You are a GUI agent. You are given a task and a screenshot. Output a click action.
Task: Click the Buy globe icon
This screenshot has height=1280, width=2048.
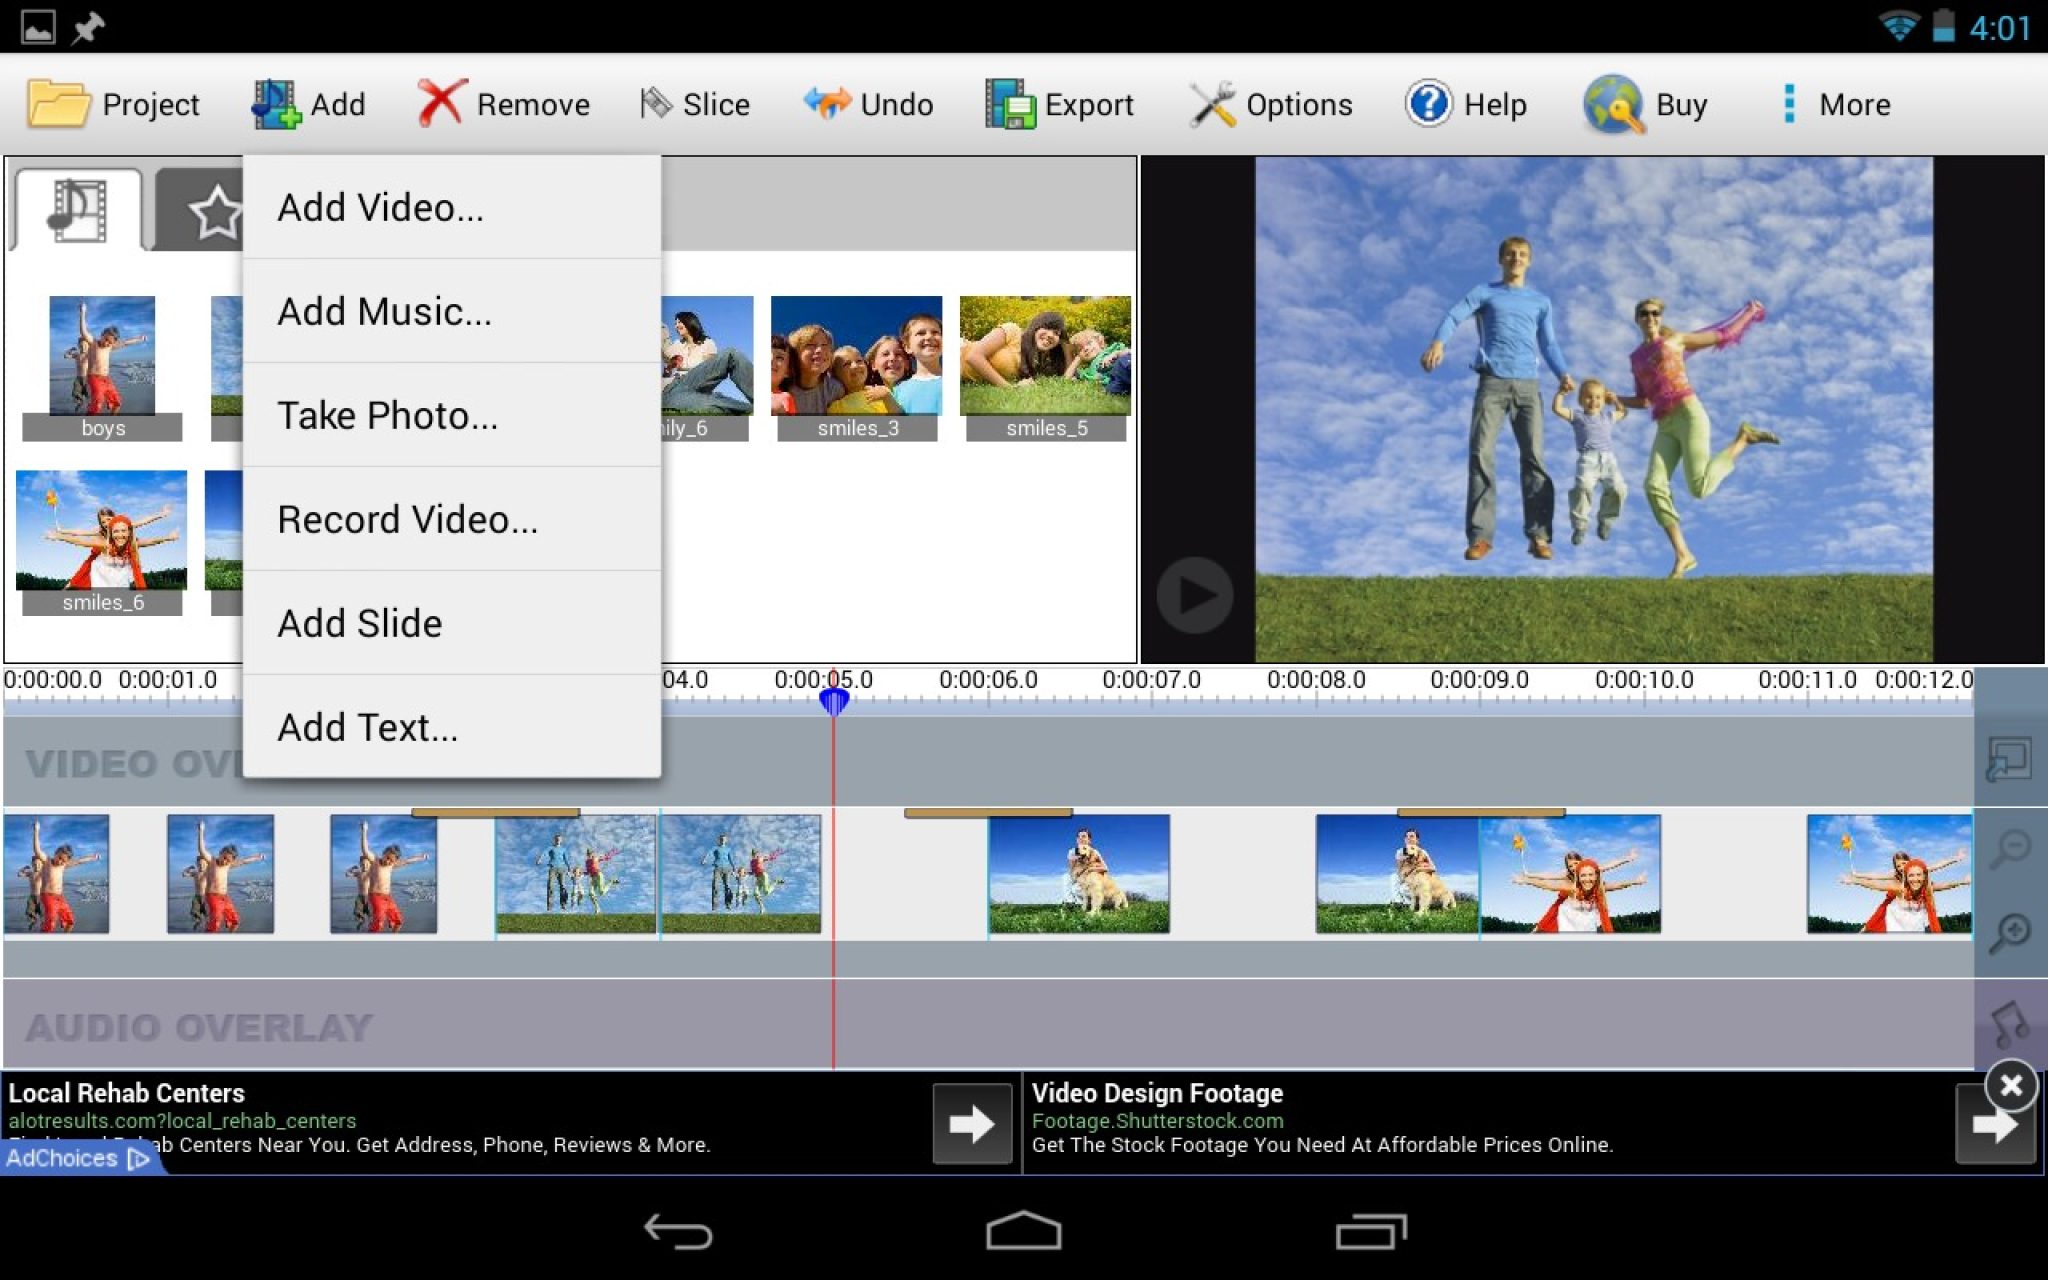pyautogui.click(x=1613, y=104)
